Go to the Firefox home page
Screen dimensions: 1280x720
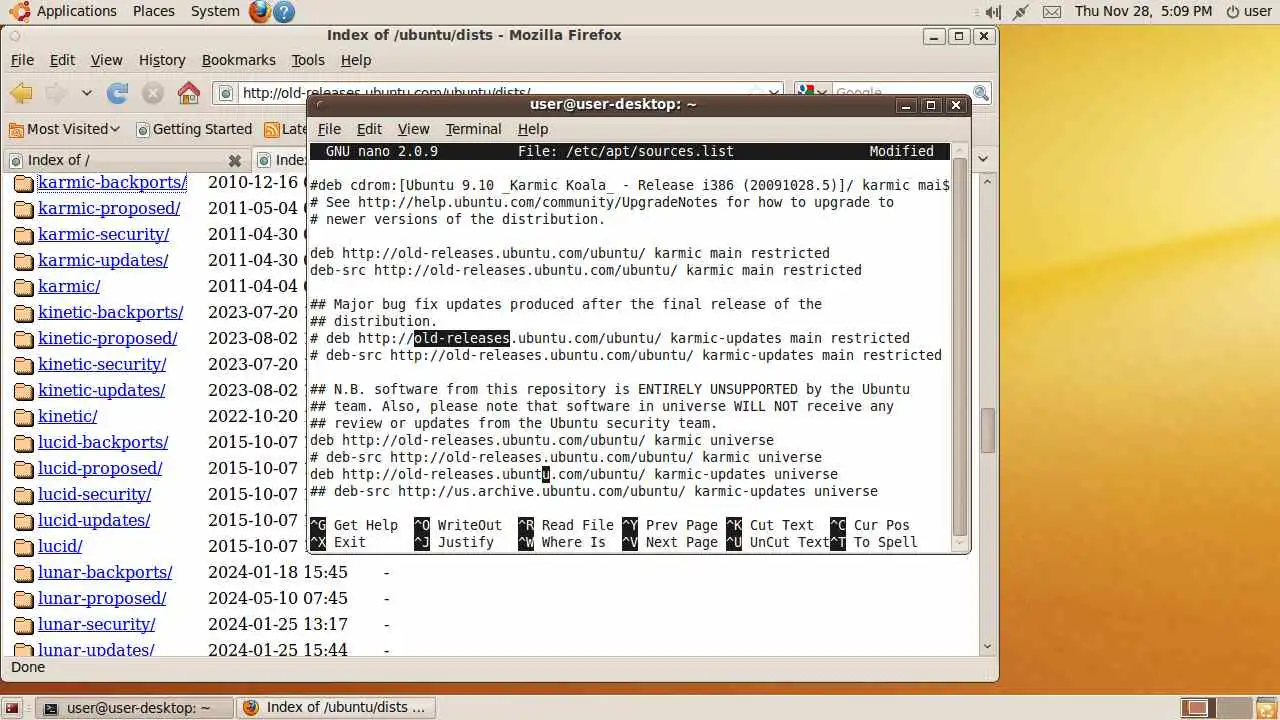tap(188, 93)
